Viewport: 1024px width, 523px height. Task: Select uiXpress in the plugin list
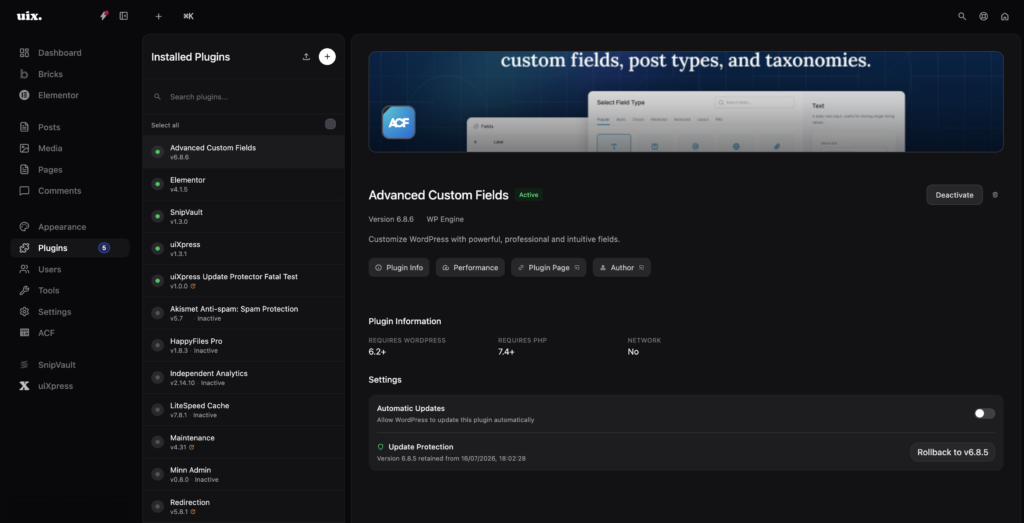pyautogui.click(x=243, y=249)
